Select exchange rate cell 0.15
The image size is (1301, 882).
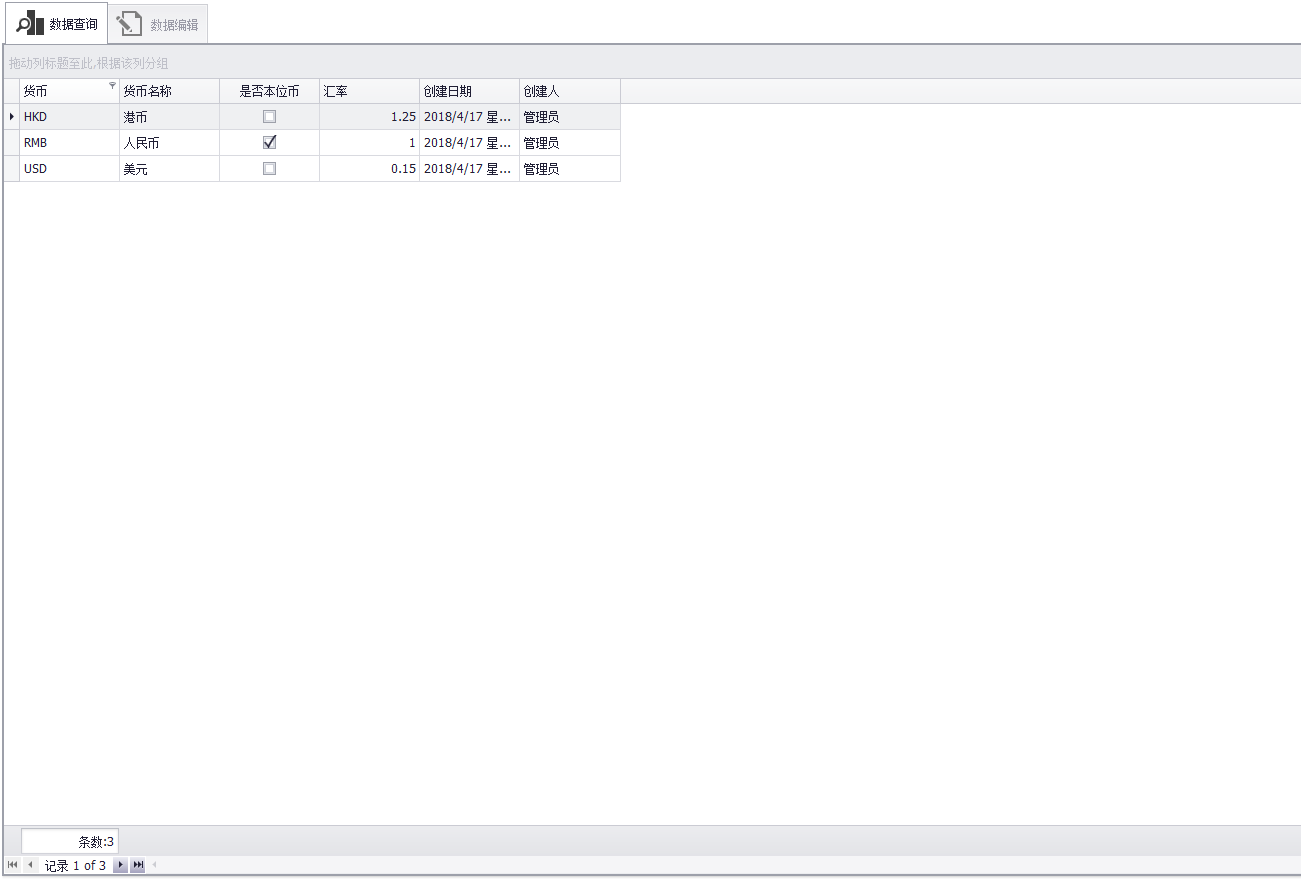(x=369, y=169)
